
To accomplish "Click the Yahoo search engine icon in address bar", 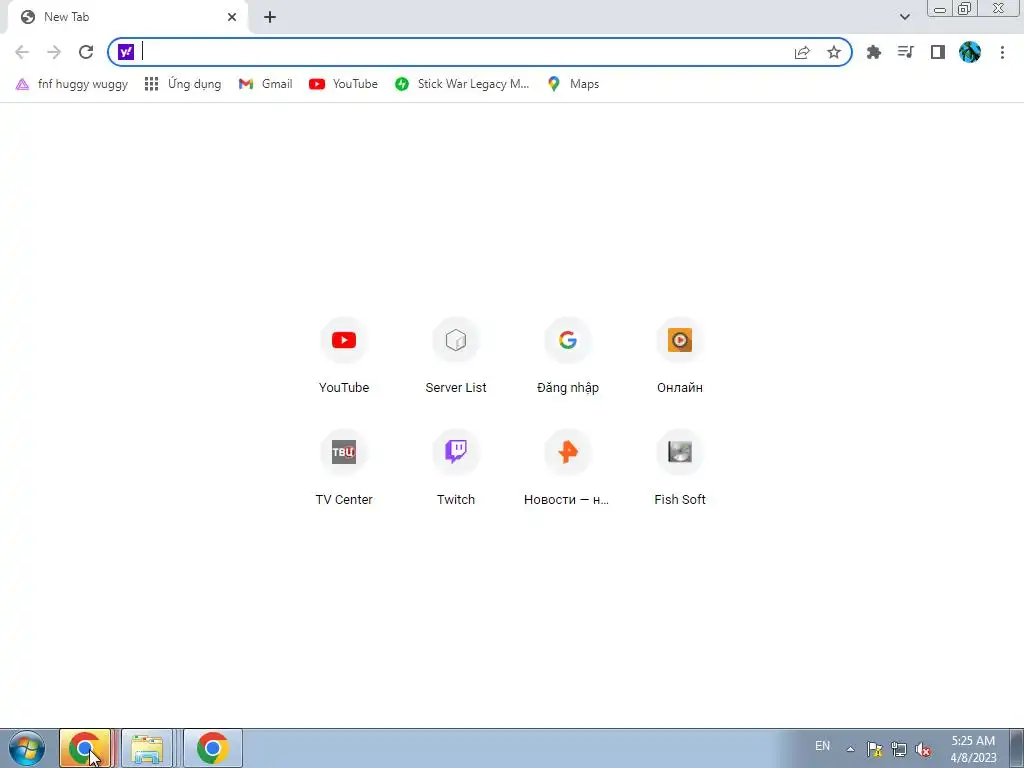I will (x=126, y=52).
